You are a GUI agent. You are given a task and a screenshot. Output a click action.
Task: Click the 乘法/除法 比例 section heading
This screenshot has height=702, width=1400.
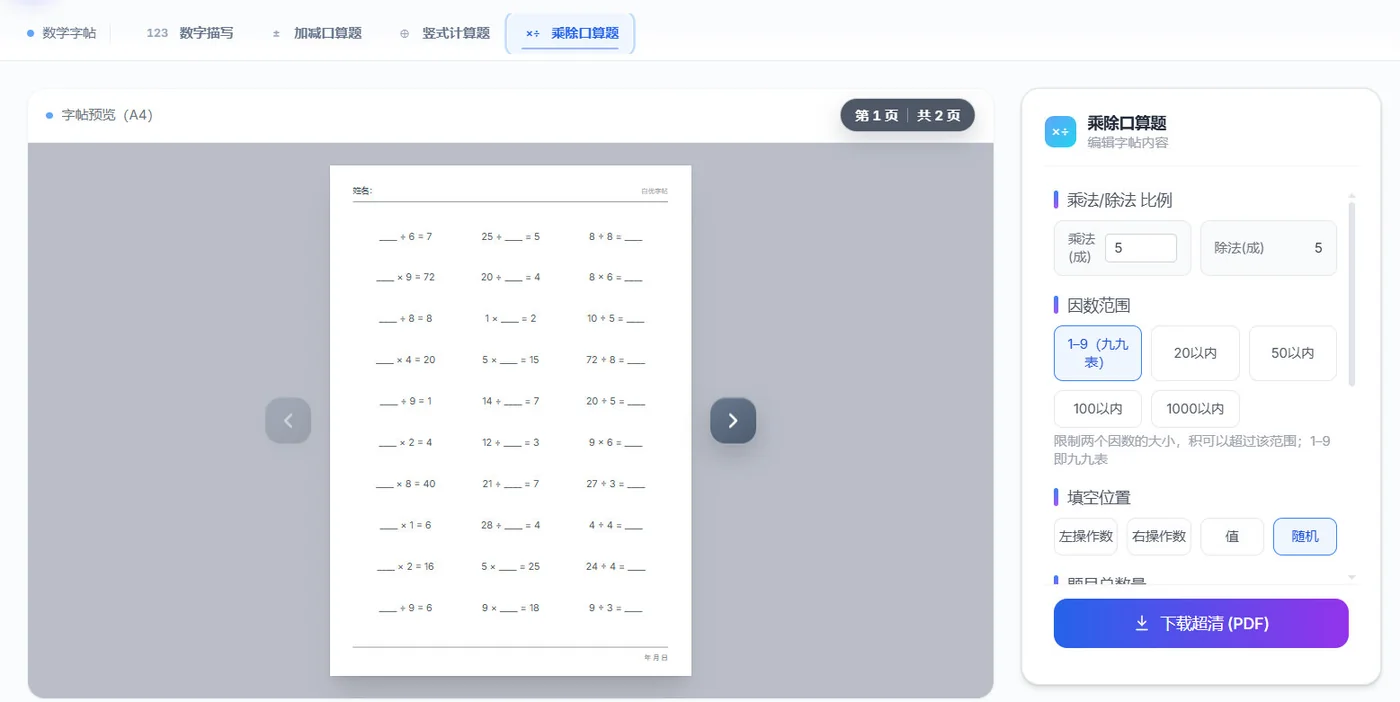[x=1119, y=200]
